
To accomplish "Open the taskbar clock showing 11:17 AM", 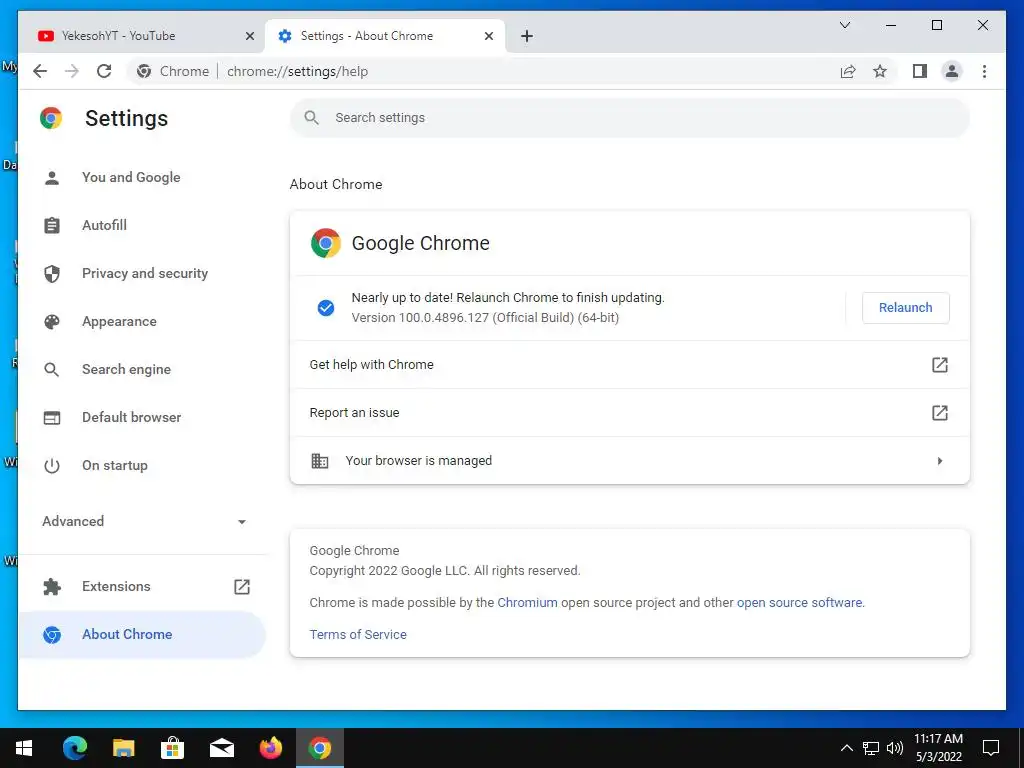I will [x=938, y=748].
